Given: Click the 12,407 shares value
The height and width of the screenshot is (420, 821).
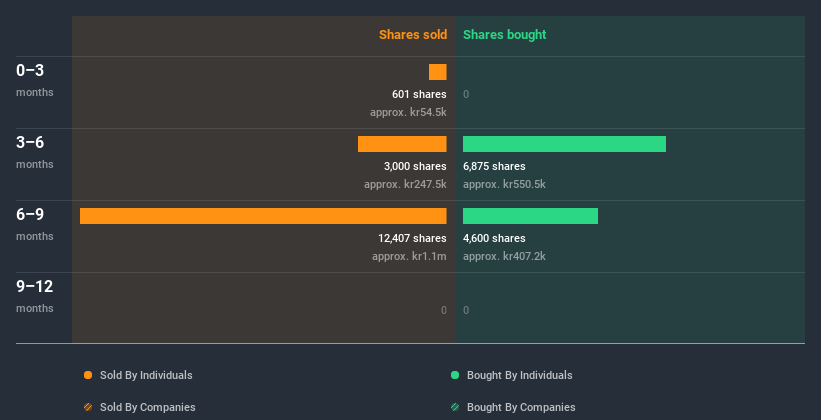Looking at the screenshot, I should (x=413, y=238).
